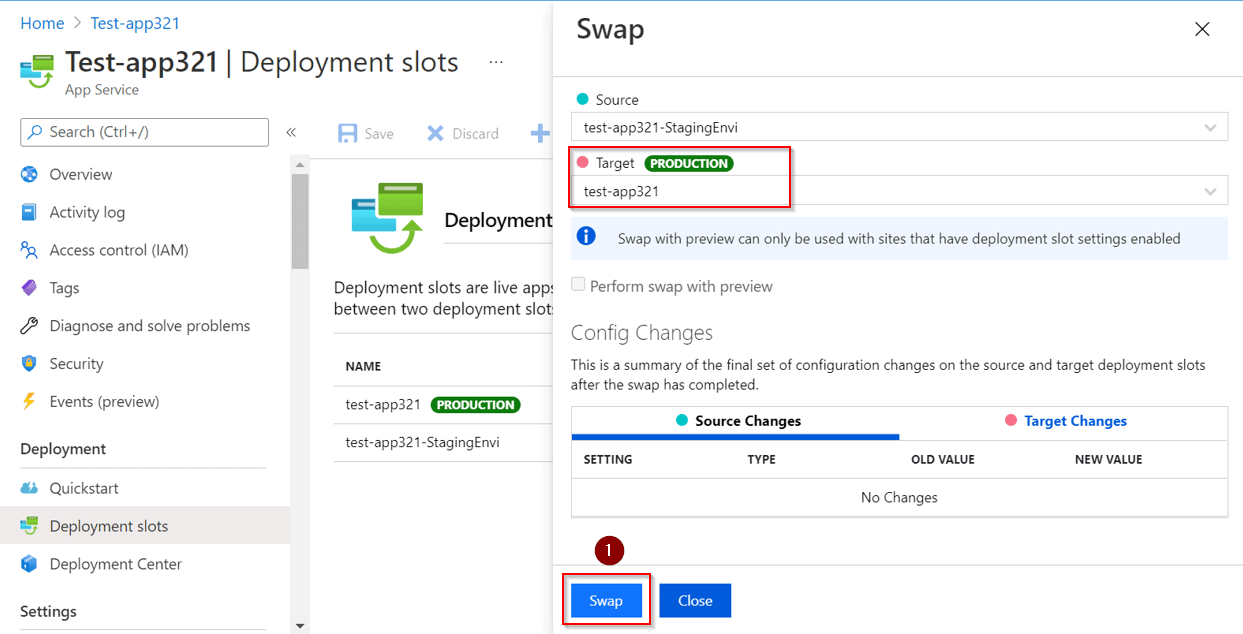
Task: Go to Home breadcrumb link
Action: pyautogui.click(x=42, y=23)
